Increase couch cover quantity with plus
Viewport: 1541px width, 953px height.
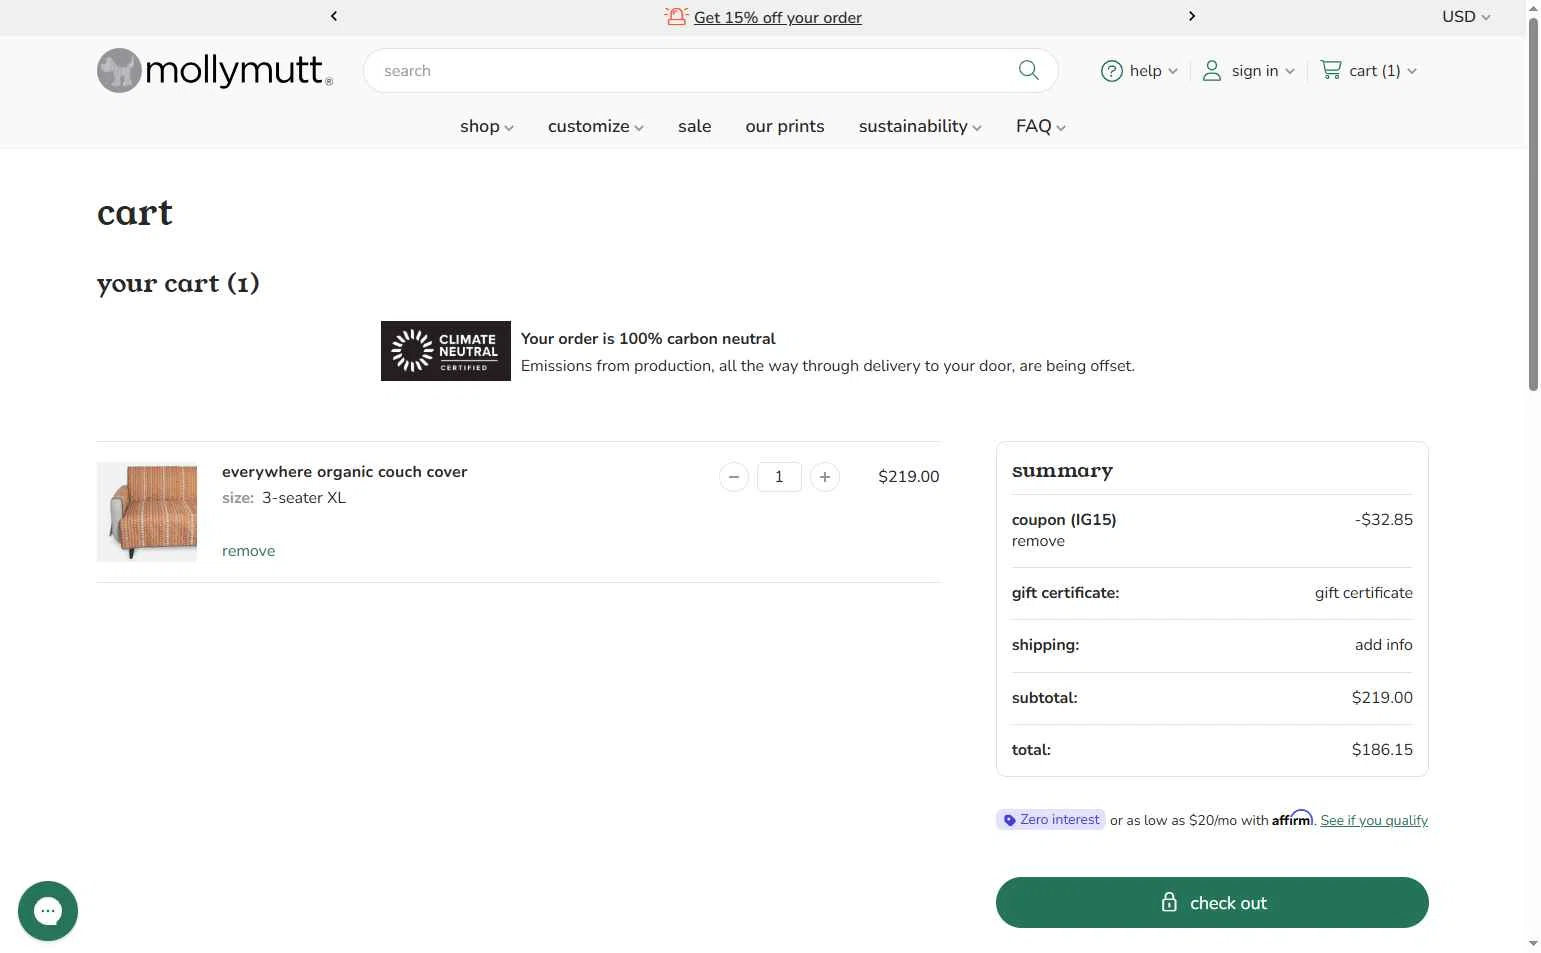(825, 477)
